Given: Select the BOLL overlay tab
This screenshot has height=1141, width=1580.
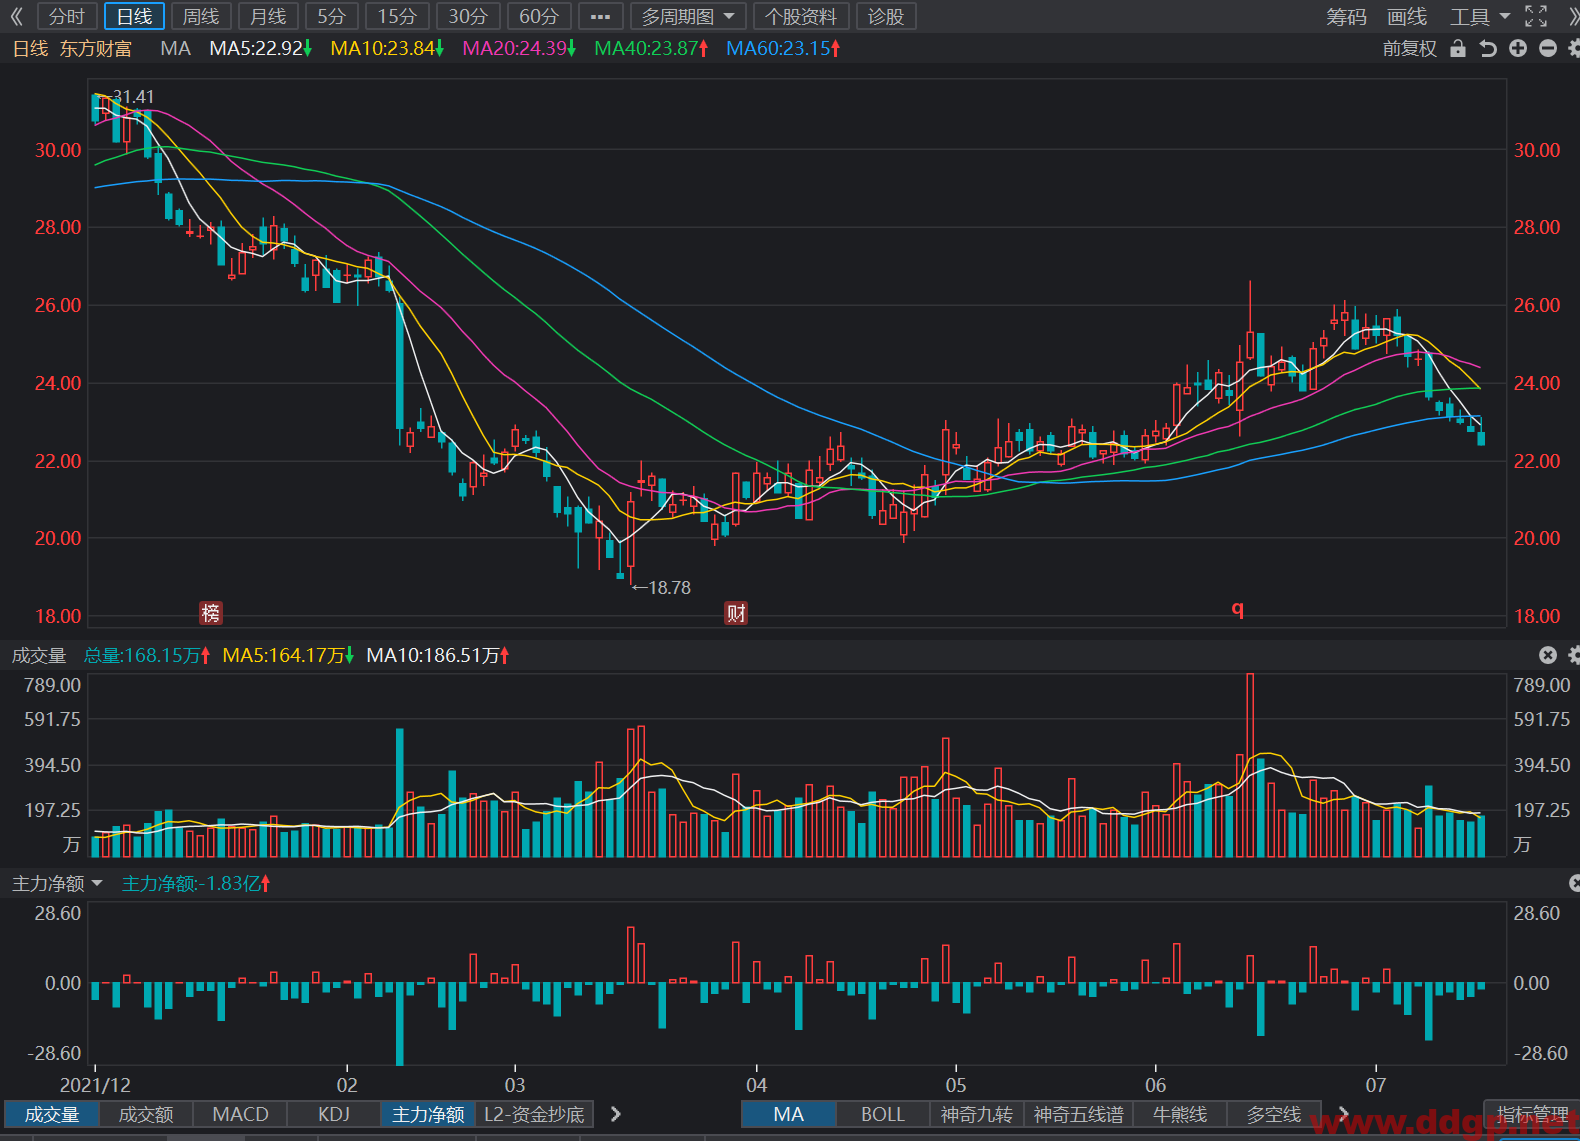Looking at the screenshot, I should click(x=882, y=1114).
